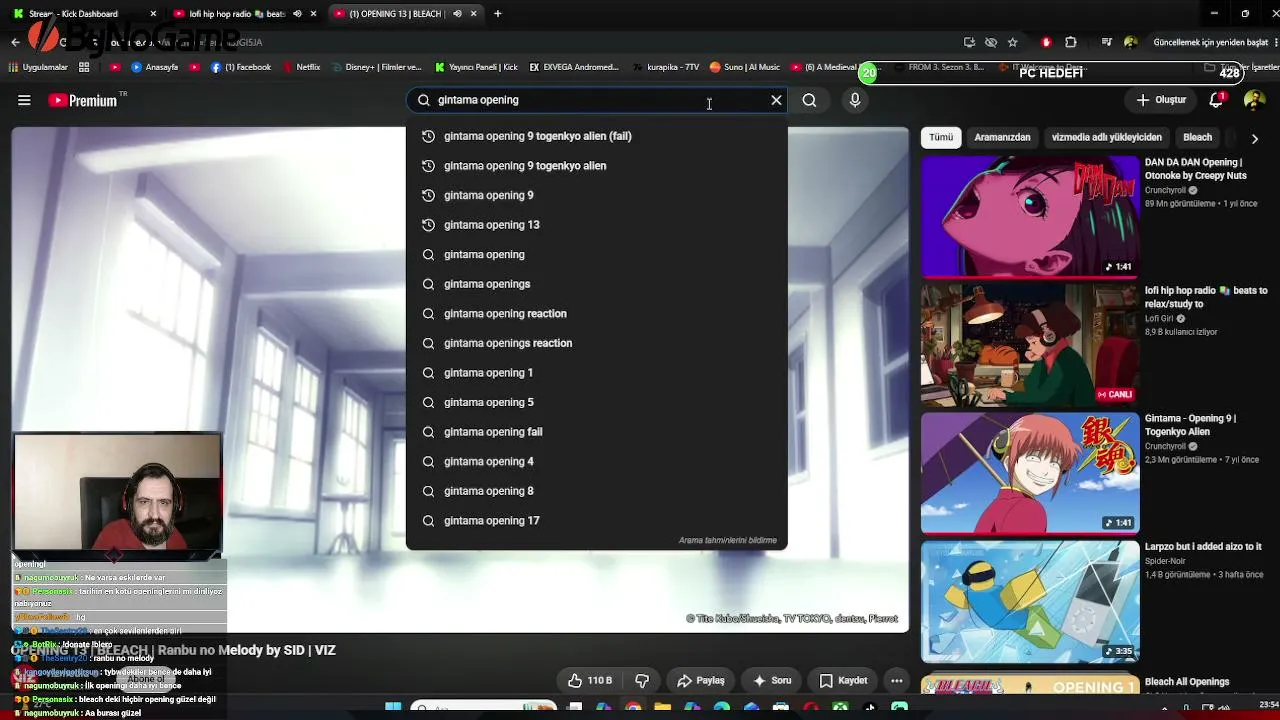Open the Netflix bookmark
This screenshot has width=1280, height=720.
coord(301,68)
